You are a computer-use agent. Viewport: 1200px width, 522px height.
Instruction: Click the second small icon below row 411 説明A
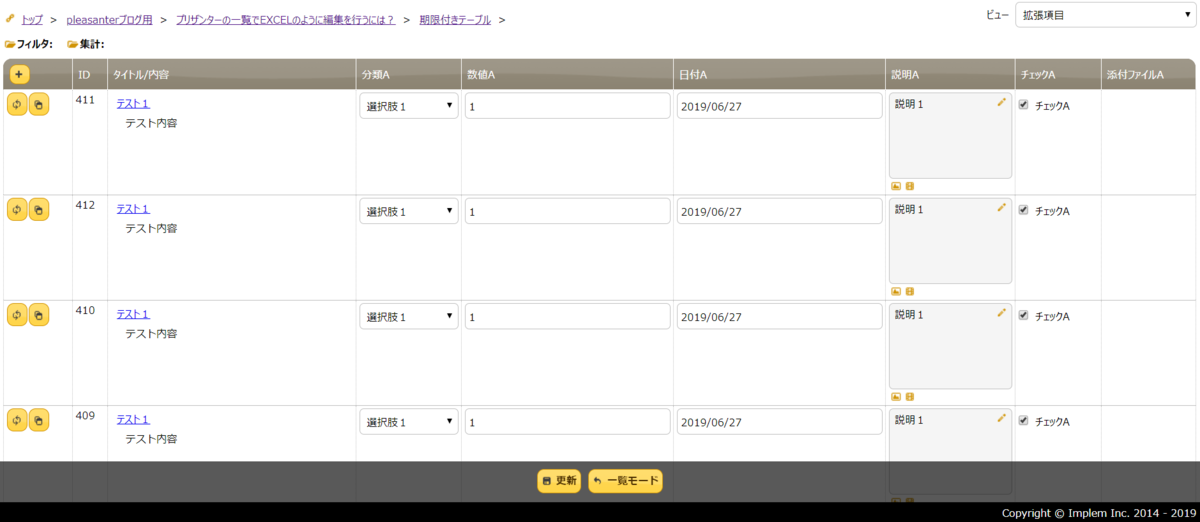click(x=910, y=186)
